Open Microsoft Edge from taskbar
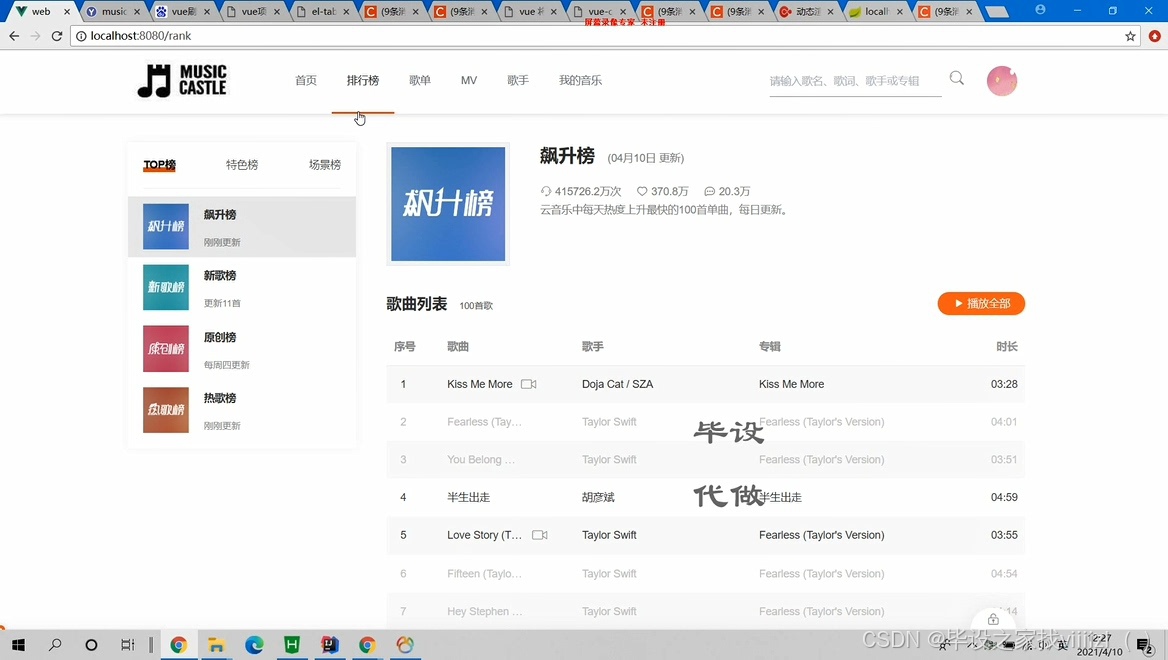 254,645
